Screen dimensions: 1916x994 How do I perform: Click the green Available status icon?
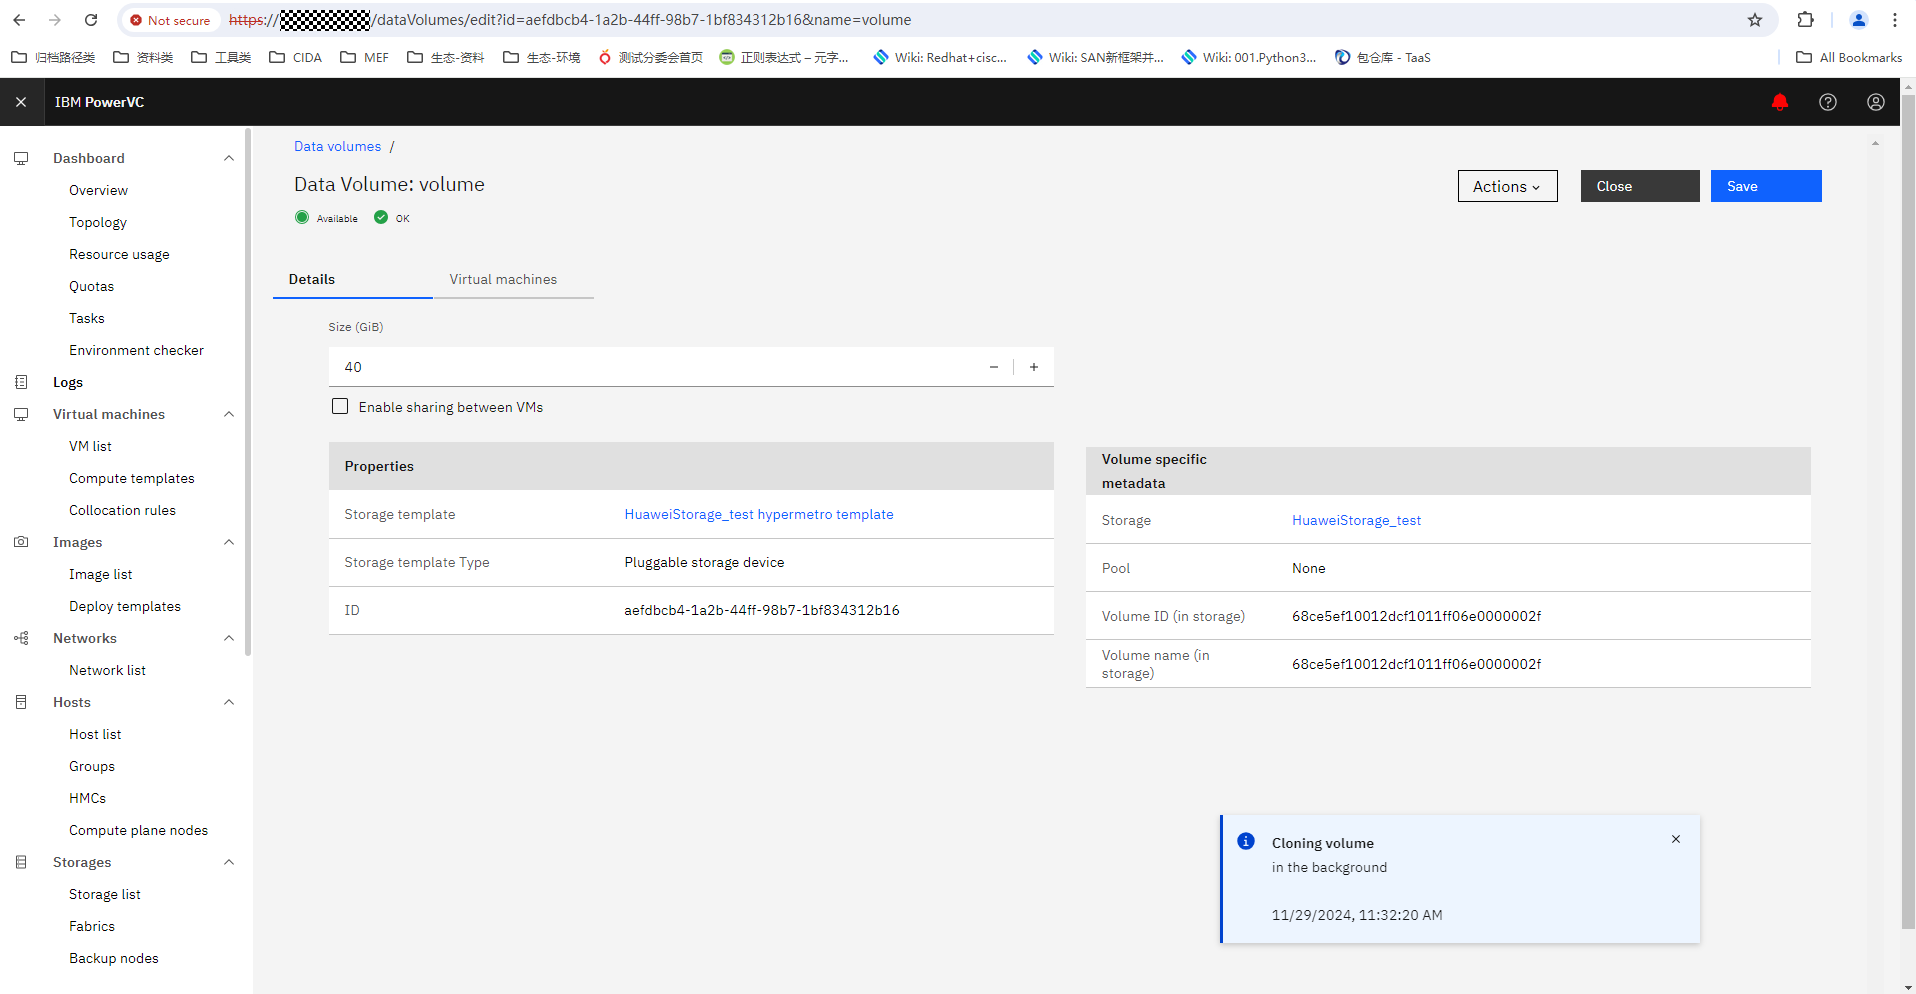click(x=302, y=217)
